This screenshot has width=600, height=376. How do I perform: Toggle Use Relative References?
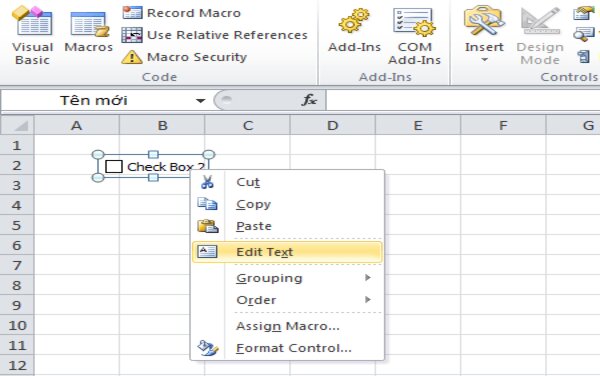click(215, 35)
